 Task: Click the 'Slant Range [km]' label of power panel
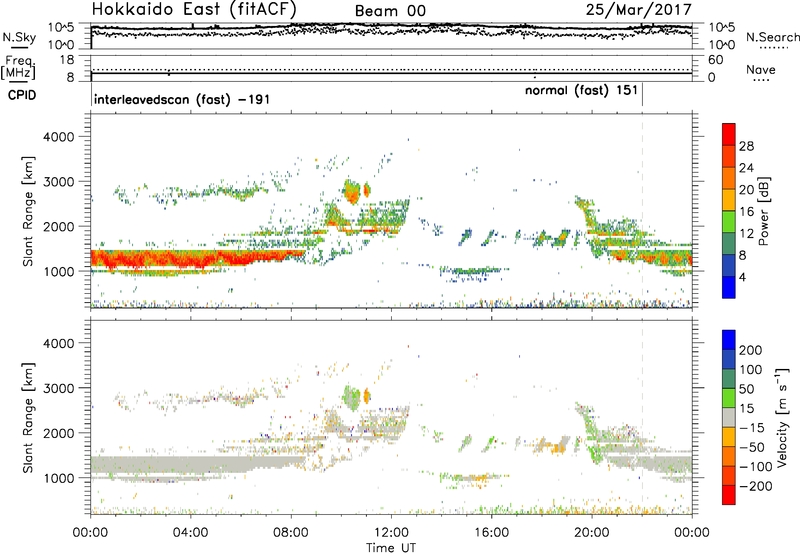click(x=28, y=212)
